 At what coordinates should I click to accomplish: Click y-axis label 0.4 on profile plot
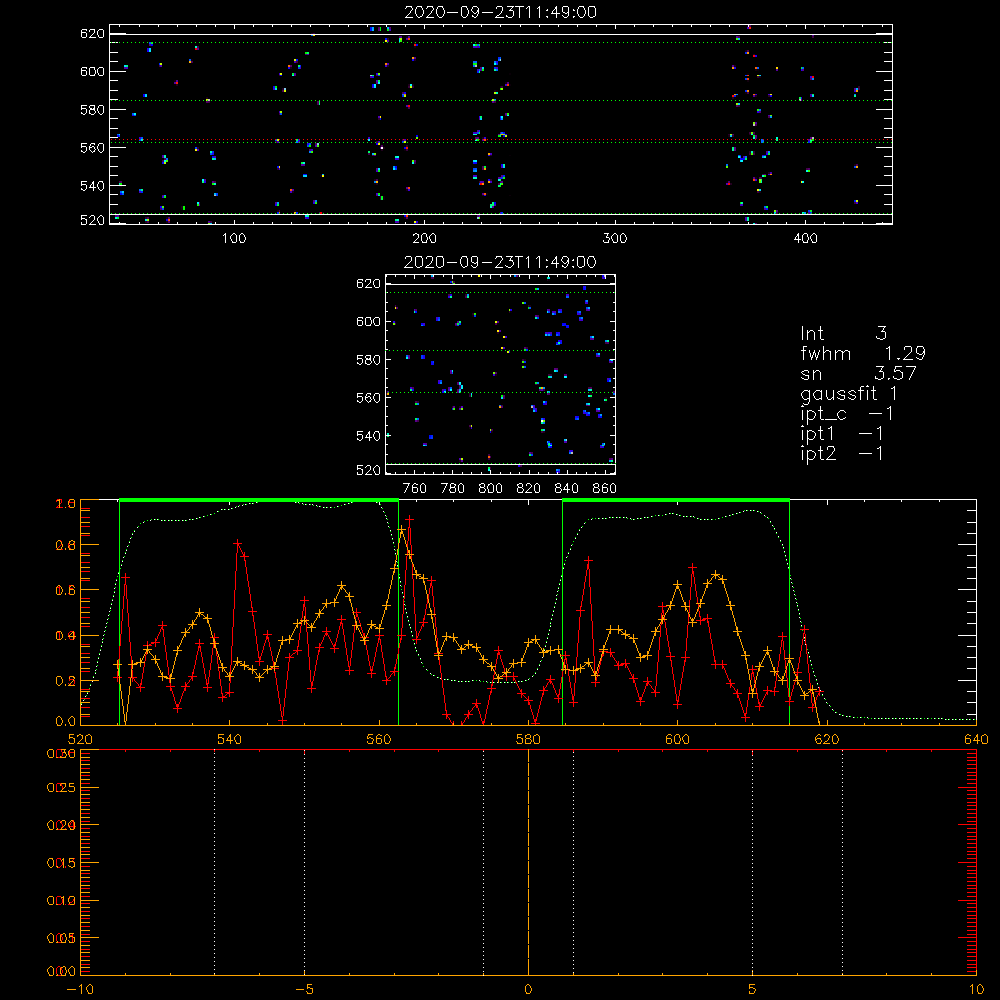66,636
